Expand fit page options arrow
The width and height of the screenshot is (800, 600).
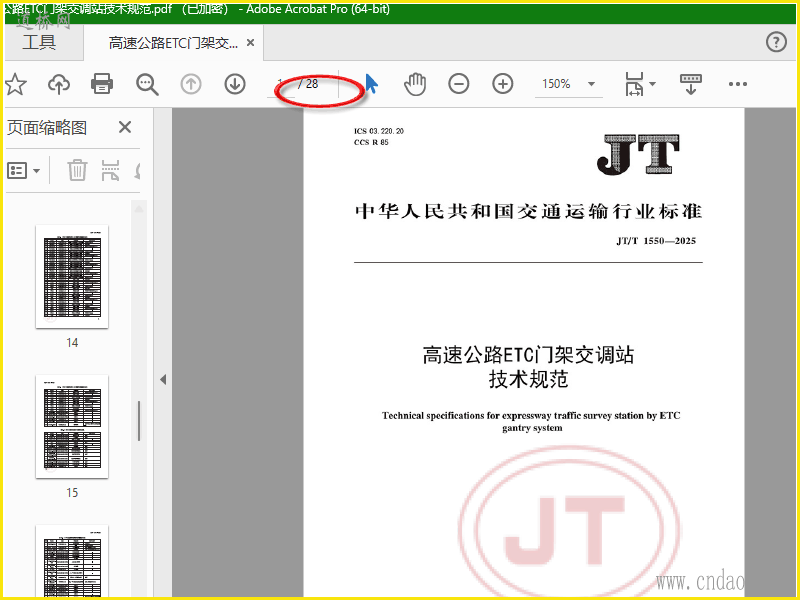click(653, 84)
